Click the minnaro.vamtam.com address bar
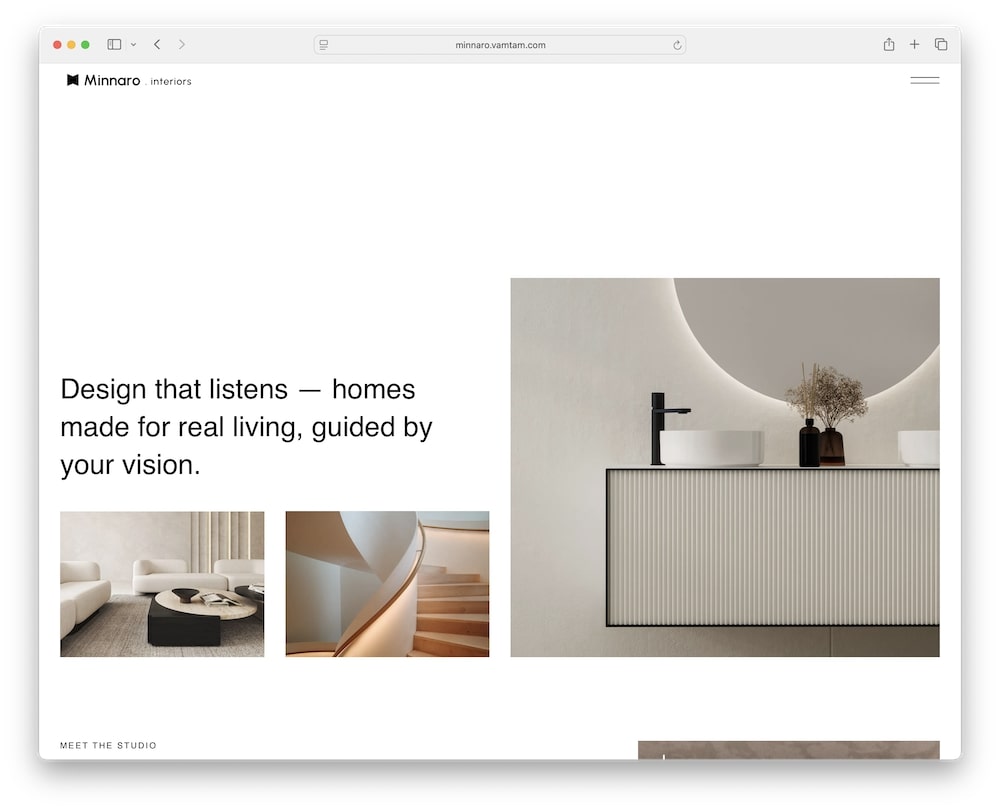The image size is (1000, 811). (500, 45)
